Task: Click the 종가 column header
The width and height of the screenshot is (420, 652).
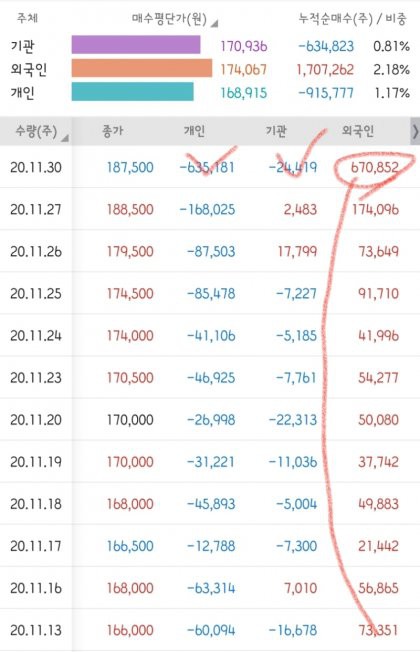Action: tap(113, 131)
